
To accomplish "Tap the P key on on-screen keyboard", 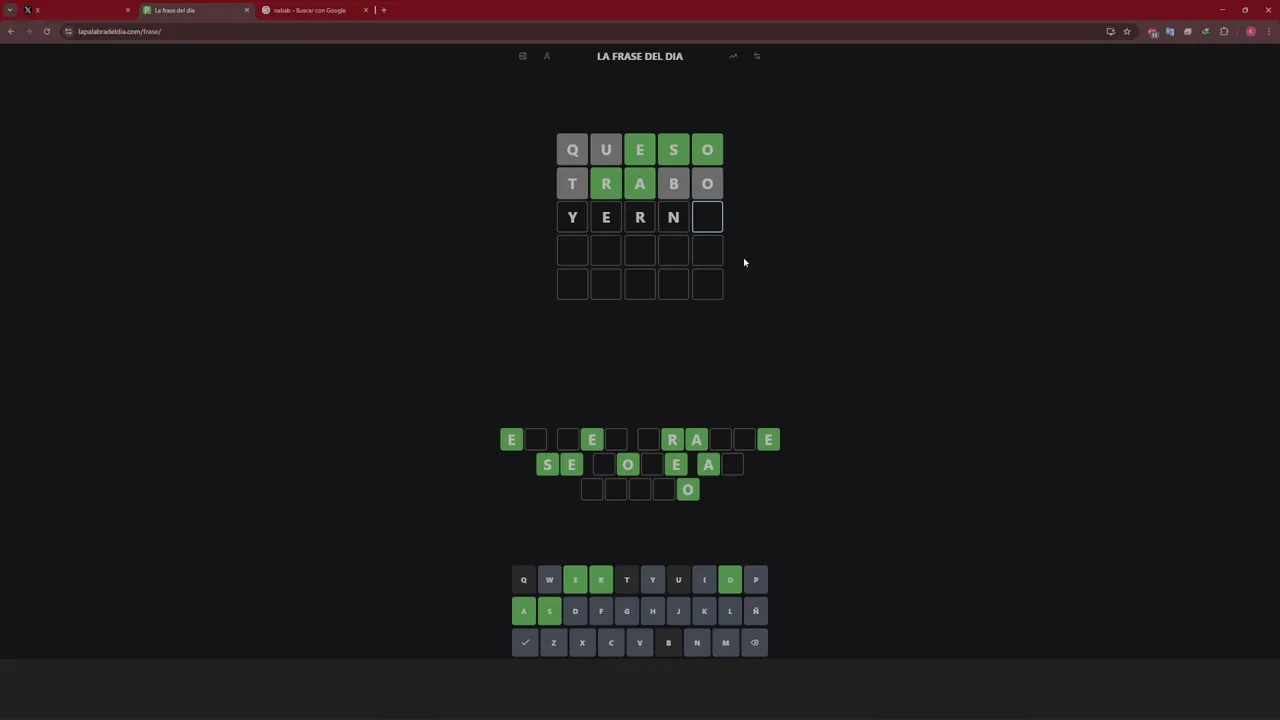I will click(x=756, y=580).
